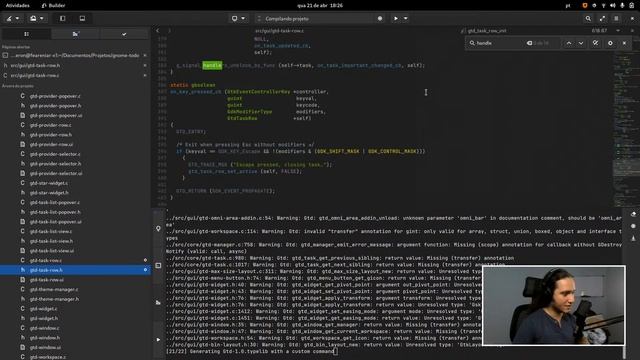Close src/gui/gtd-task-row.c open page
This screenshot has width=640, height=360.
coord(145,76)
